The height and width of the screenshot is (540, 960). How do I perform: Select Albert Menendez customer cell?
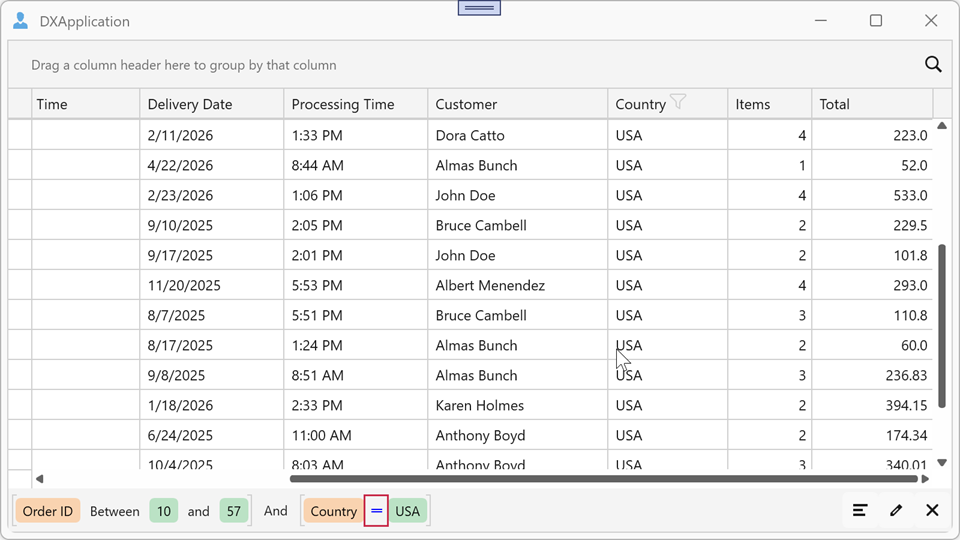(518, 285)
